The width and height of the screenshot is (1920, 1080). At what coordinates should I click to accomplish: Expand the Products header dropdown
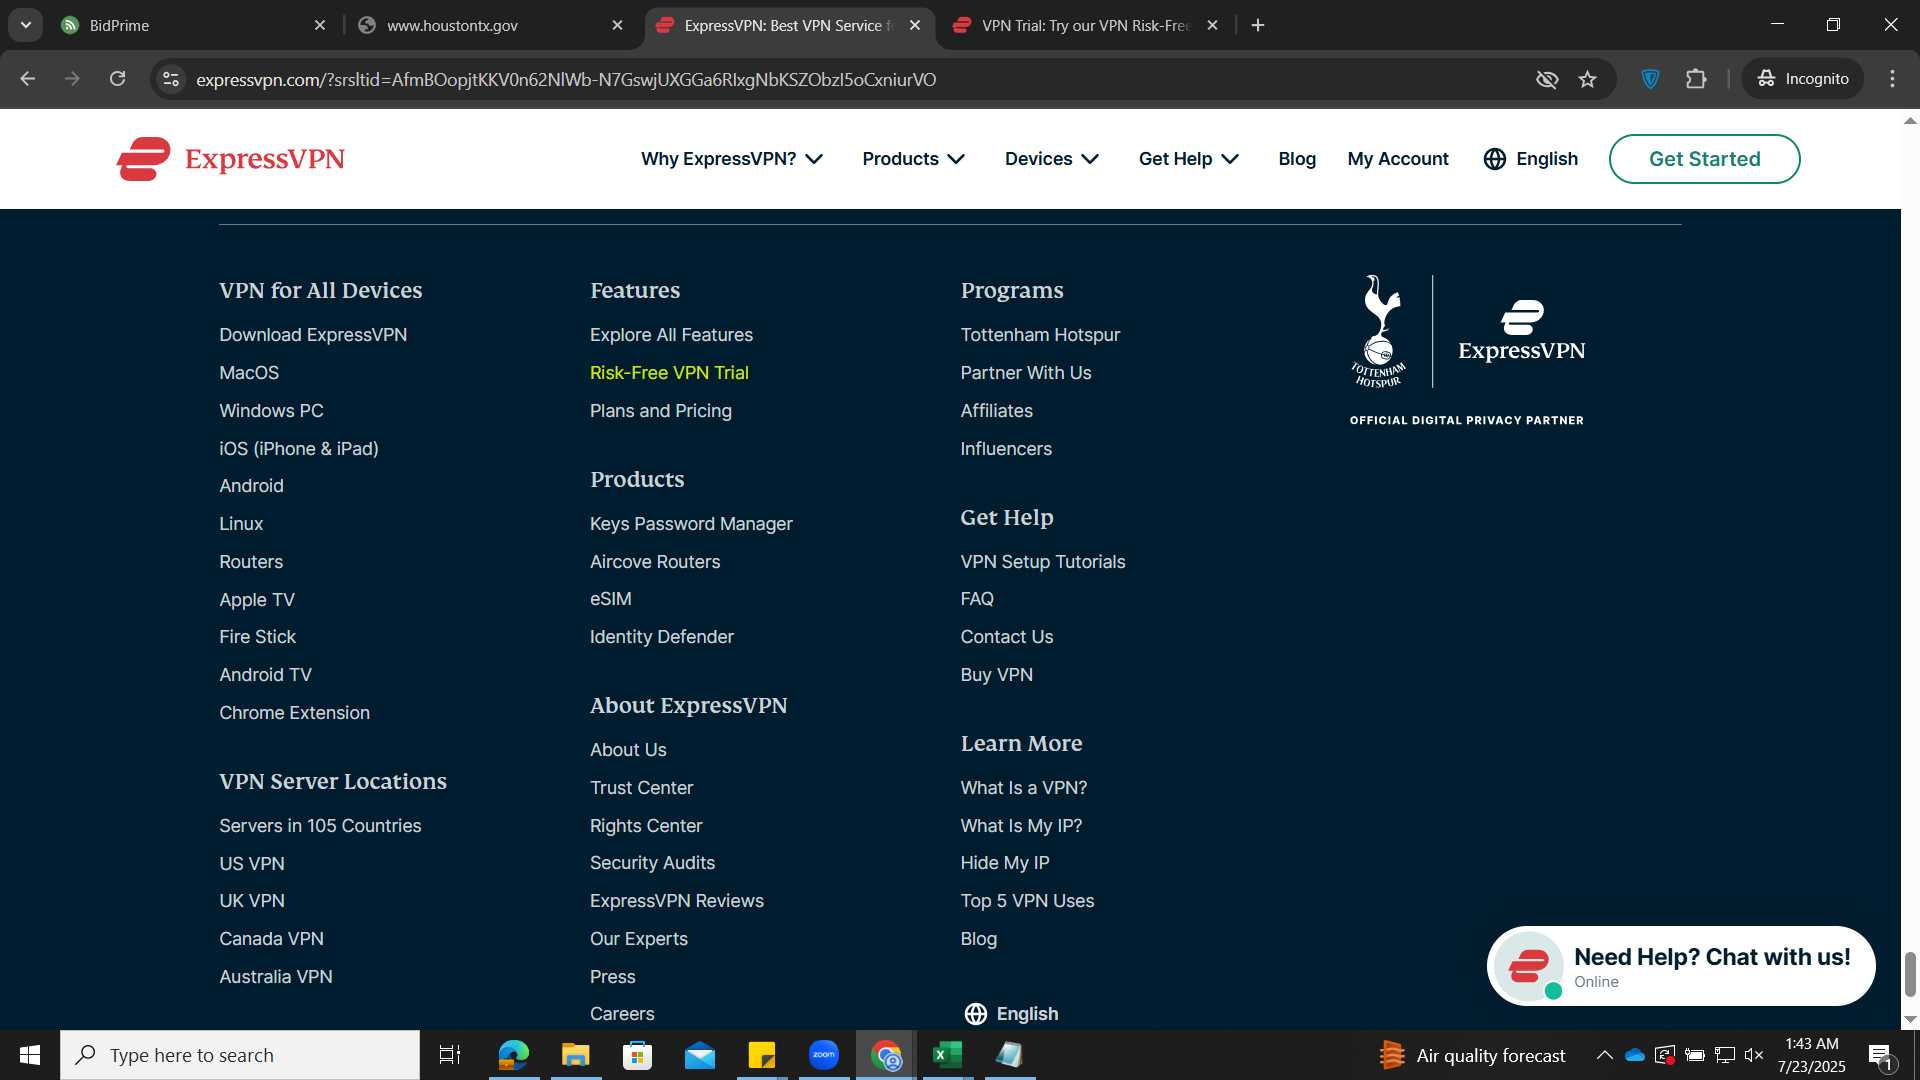click(913, 159)
